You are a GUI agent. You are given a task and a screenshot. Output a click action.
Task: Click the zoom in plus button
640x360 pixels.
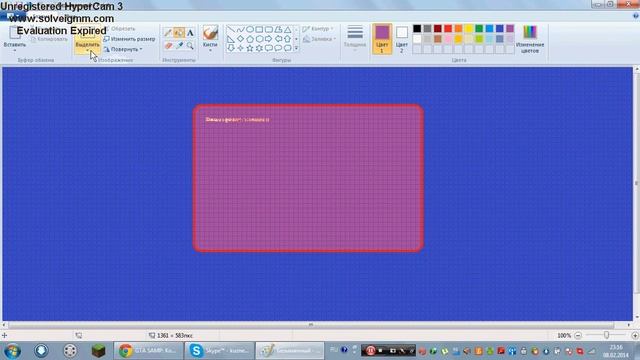coord(635,336)
